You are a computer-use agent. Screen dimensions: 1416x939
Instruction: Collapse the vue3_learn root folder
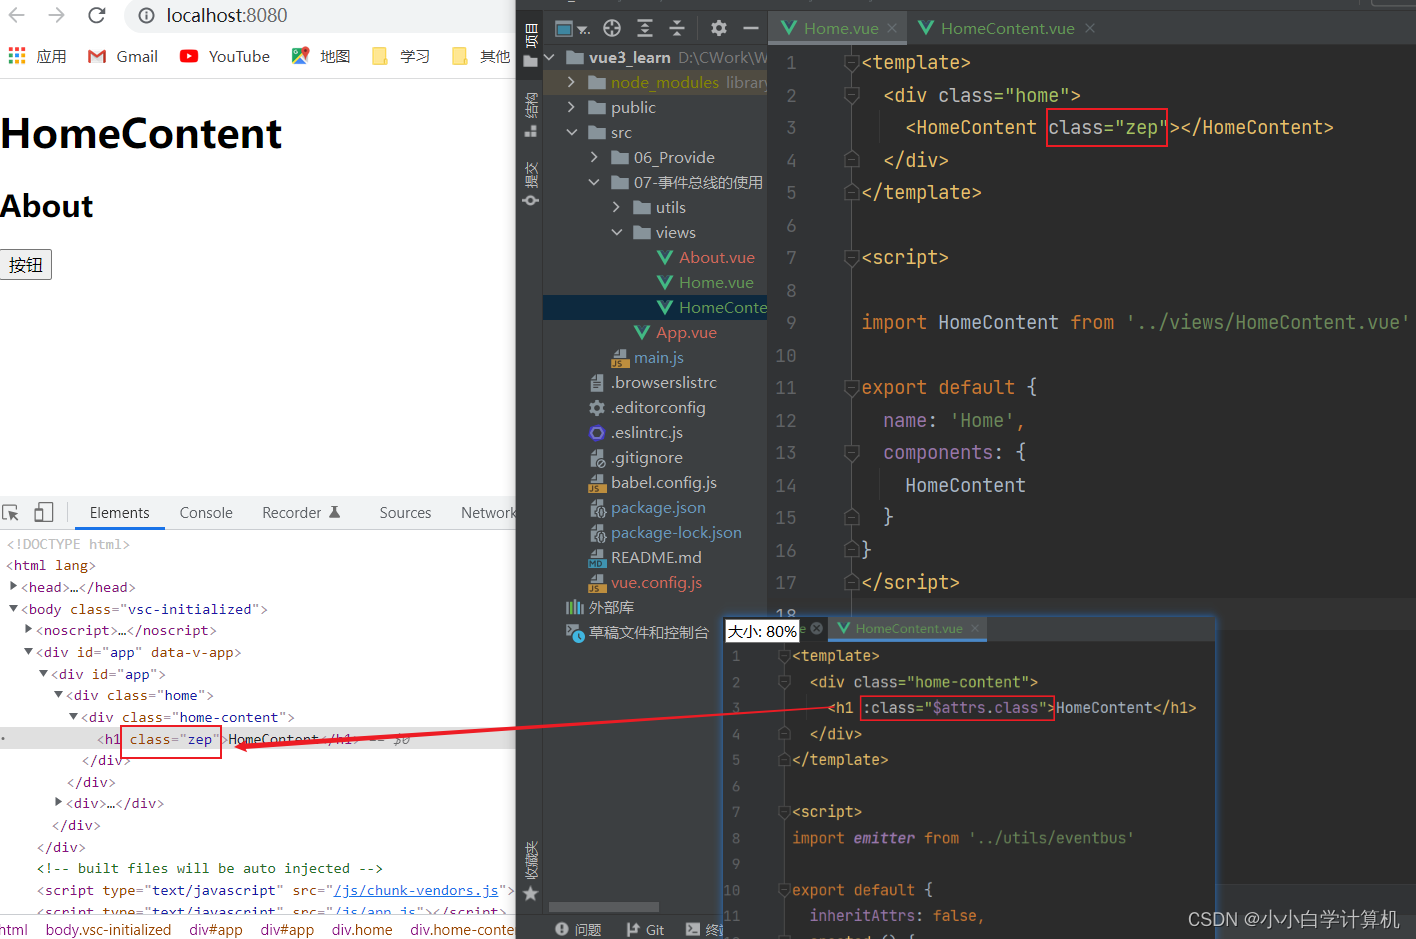[x=549, y=57]
